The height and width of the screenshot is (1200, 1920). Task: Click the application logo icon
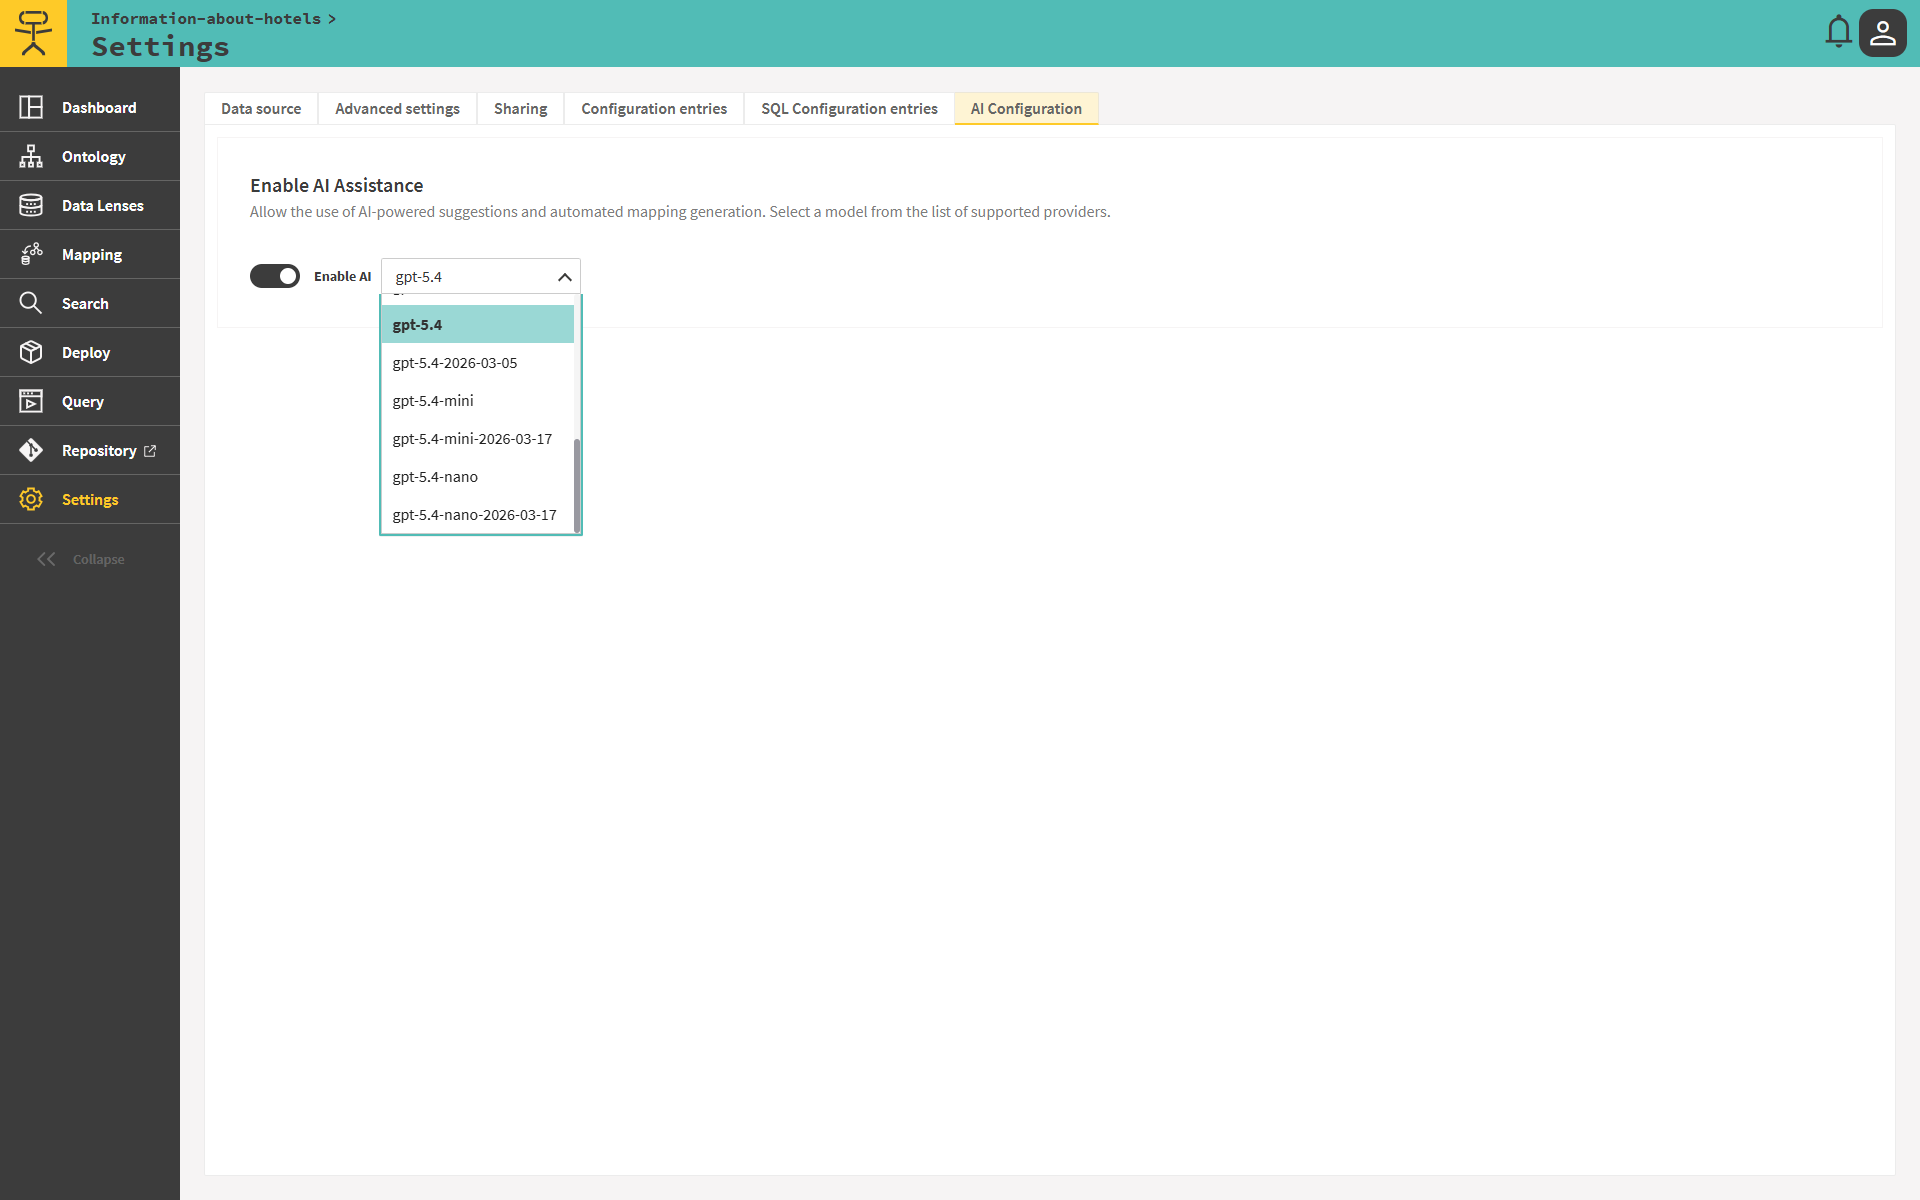(x=33, y=33)
